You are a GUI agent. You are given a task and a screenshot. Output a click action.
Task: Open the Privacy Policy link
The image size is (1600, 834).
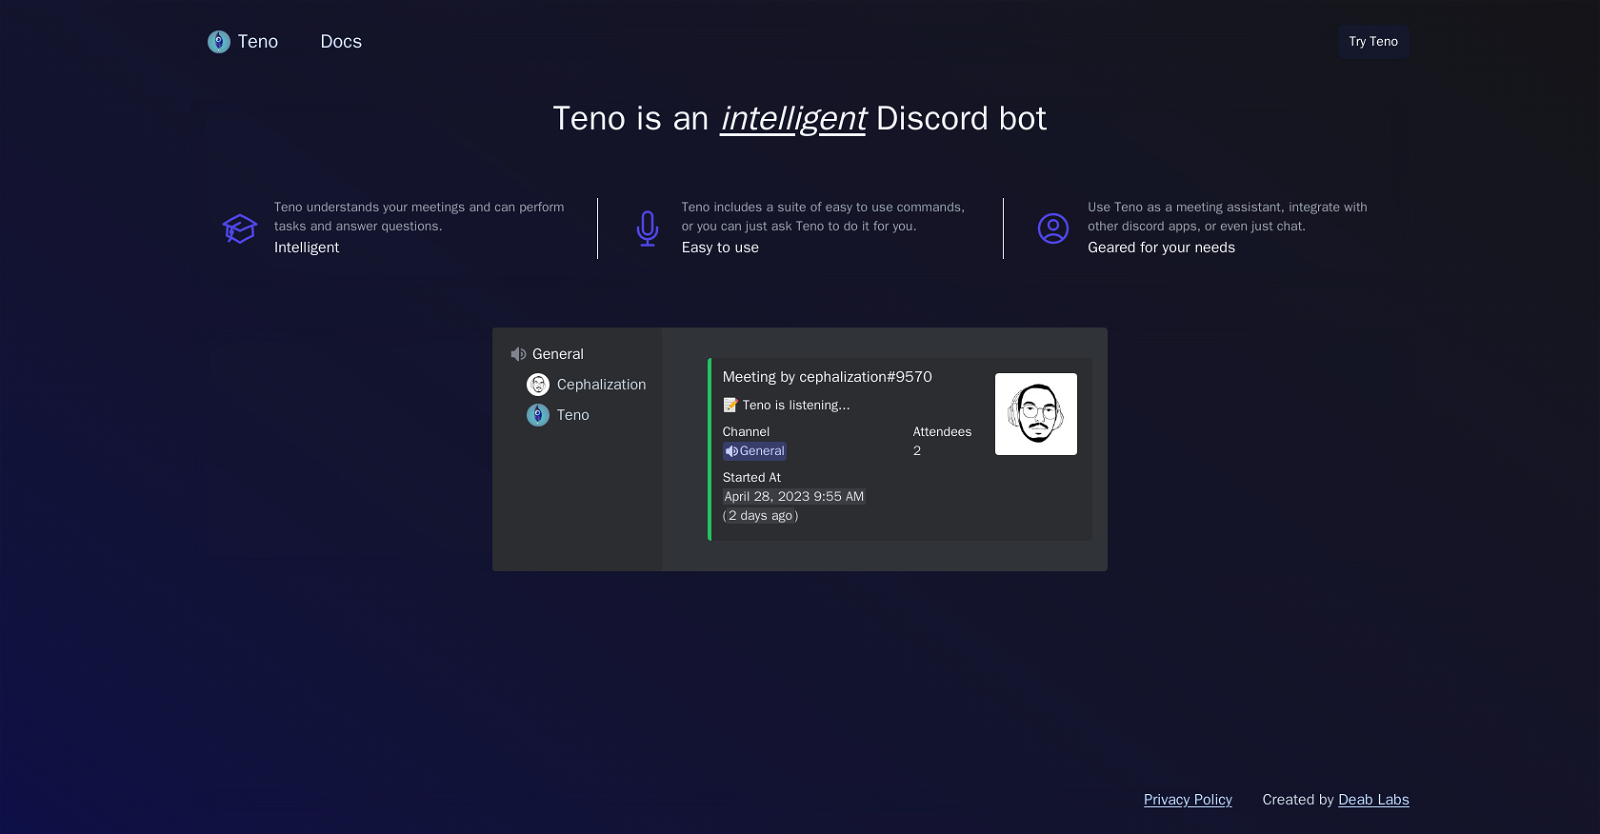tap(1188, 800)
